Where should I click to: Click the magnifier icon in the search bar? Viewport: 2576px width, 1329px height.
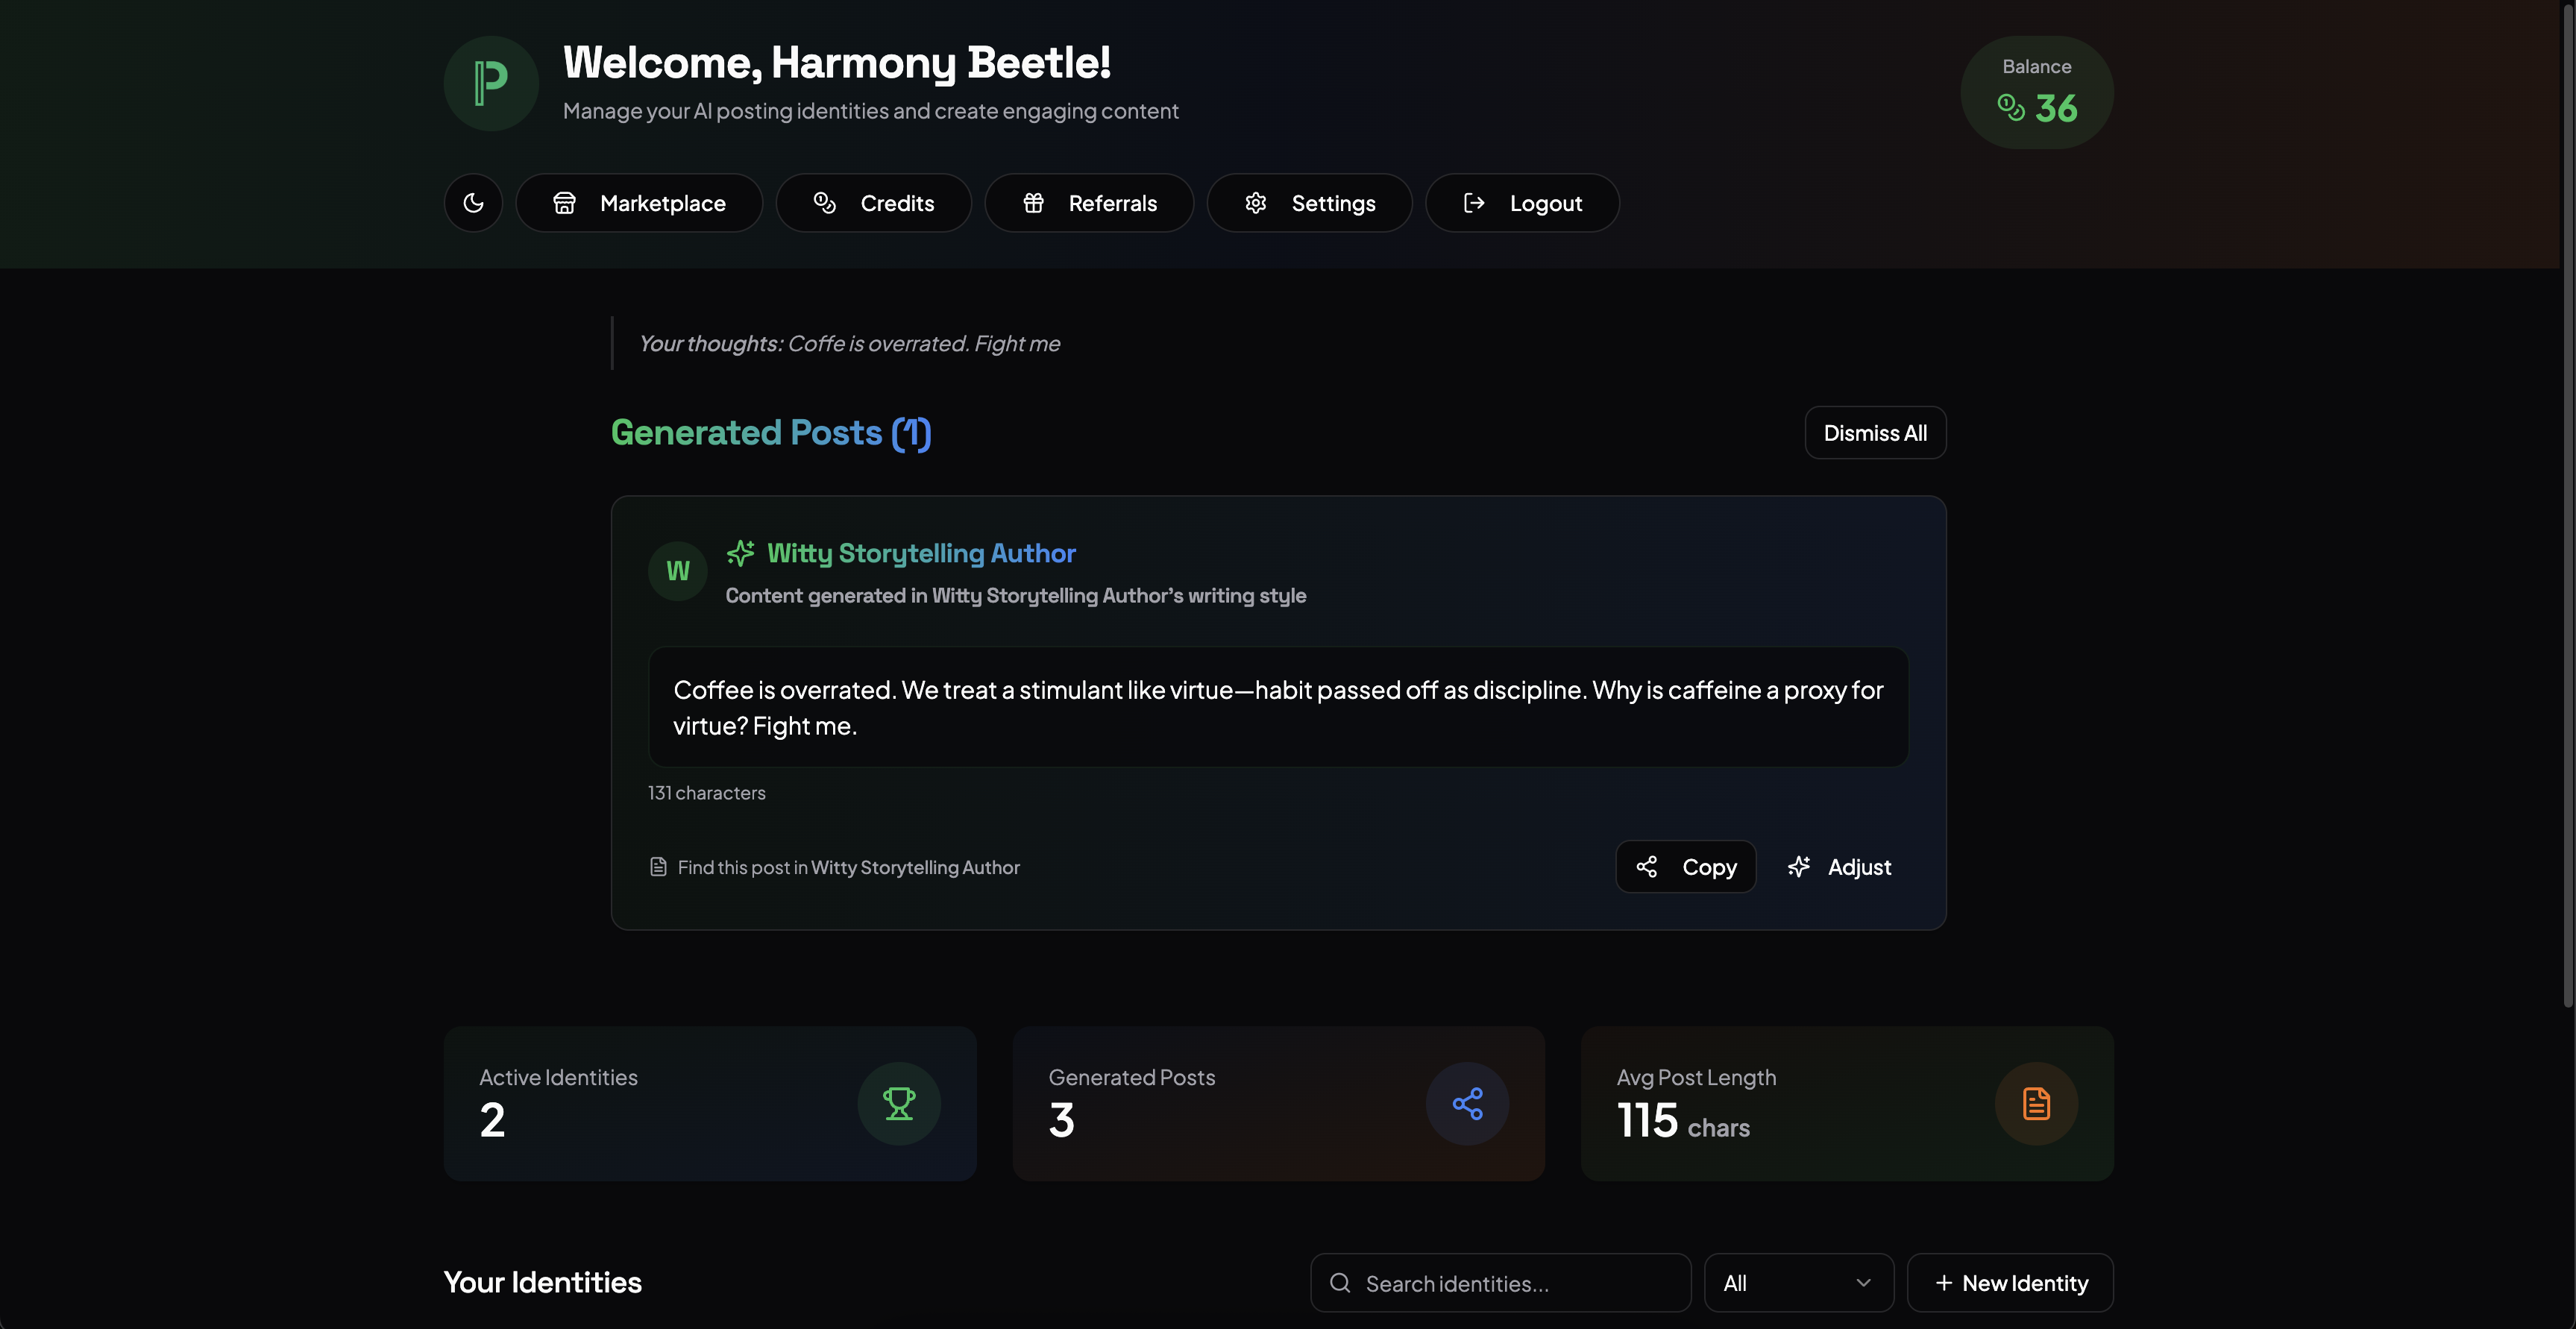(1340, 1283)
